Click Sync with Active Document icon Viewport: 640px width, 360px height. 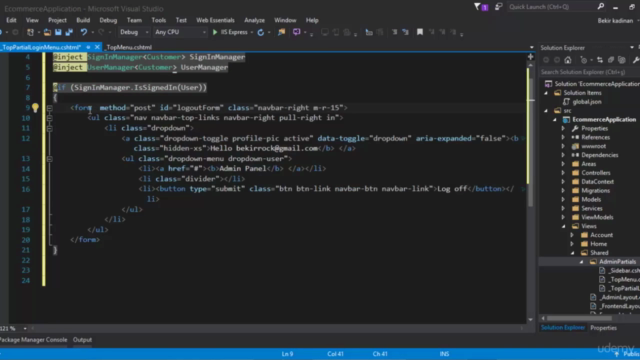pos(600,60)
